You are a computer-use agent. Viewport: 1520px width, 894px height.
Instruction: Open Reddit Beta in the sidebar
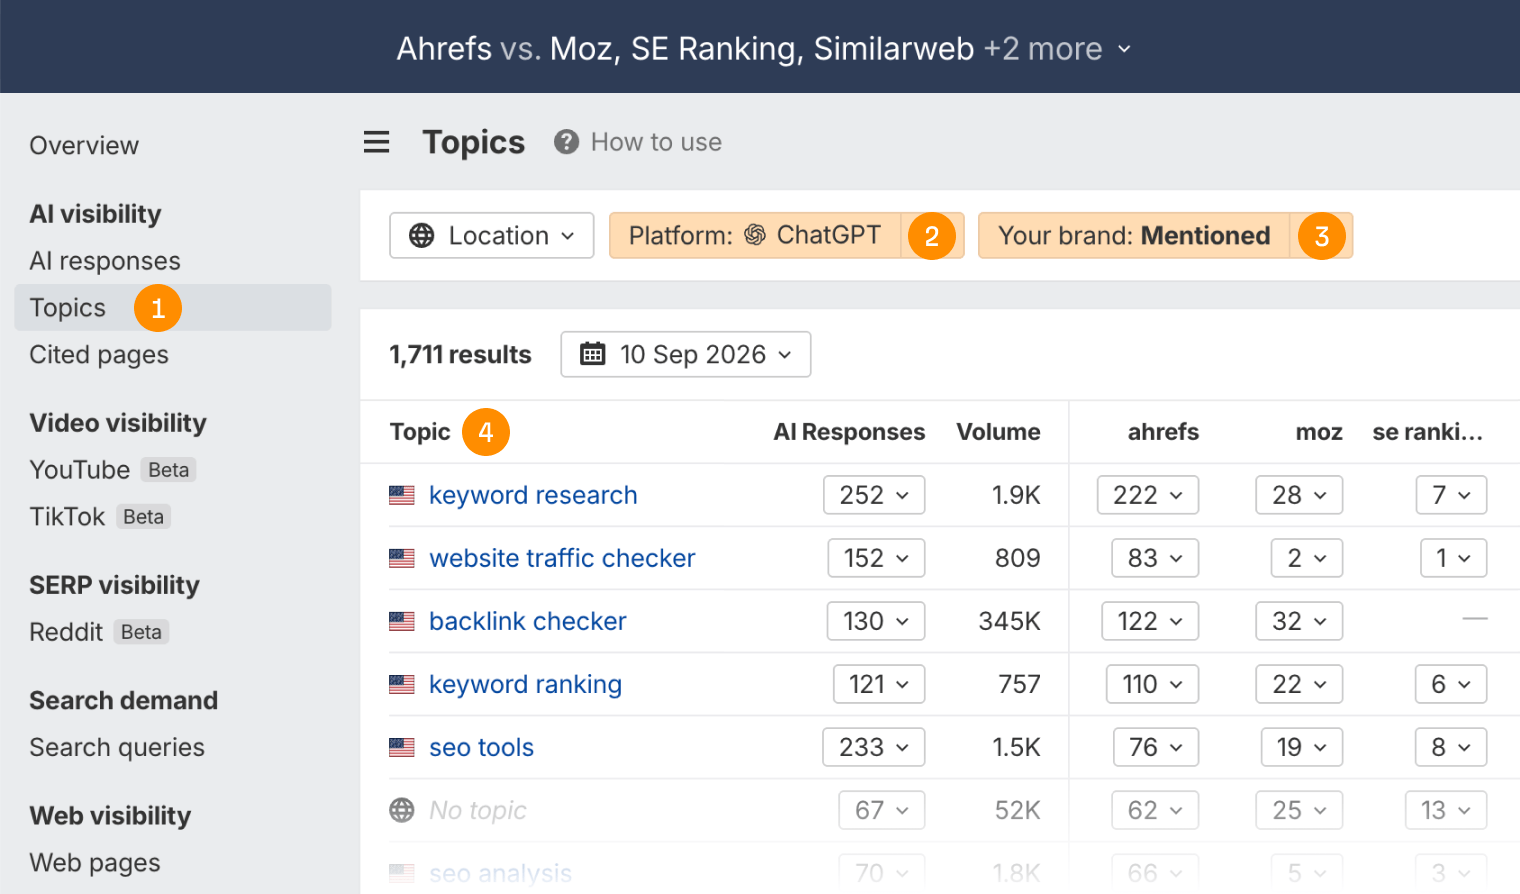pos(99,632)
